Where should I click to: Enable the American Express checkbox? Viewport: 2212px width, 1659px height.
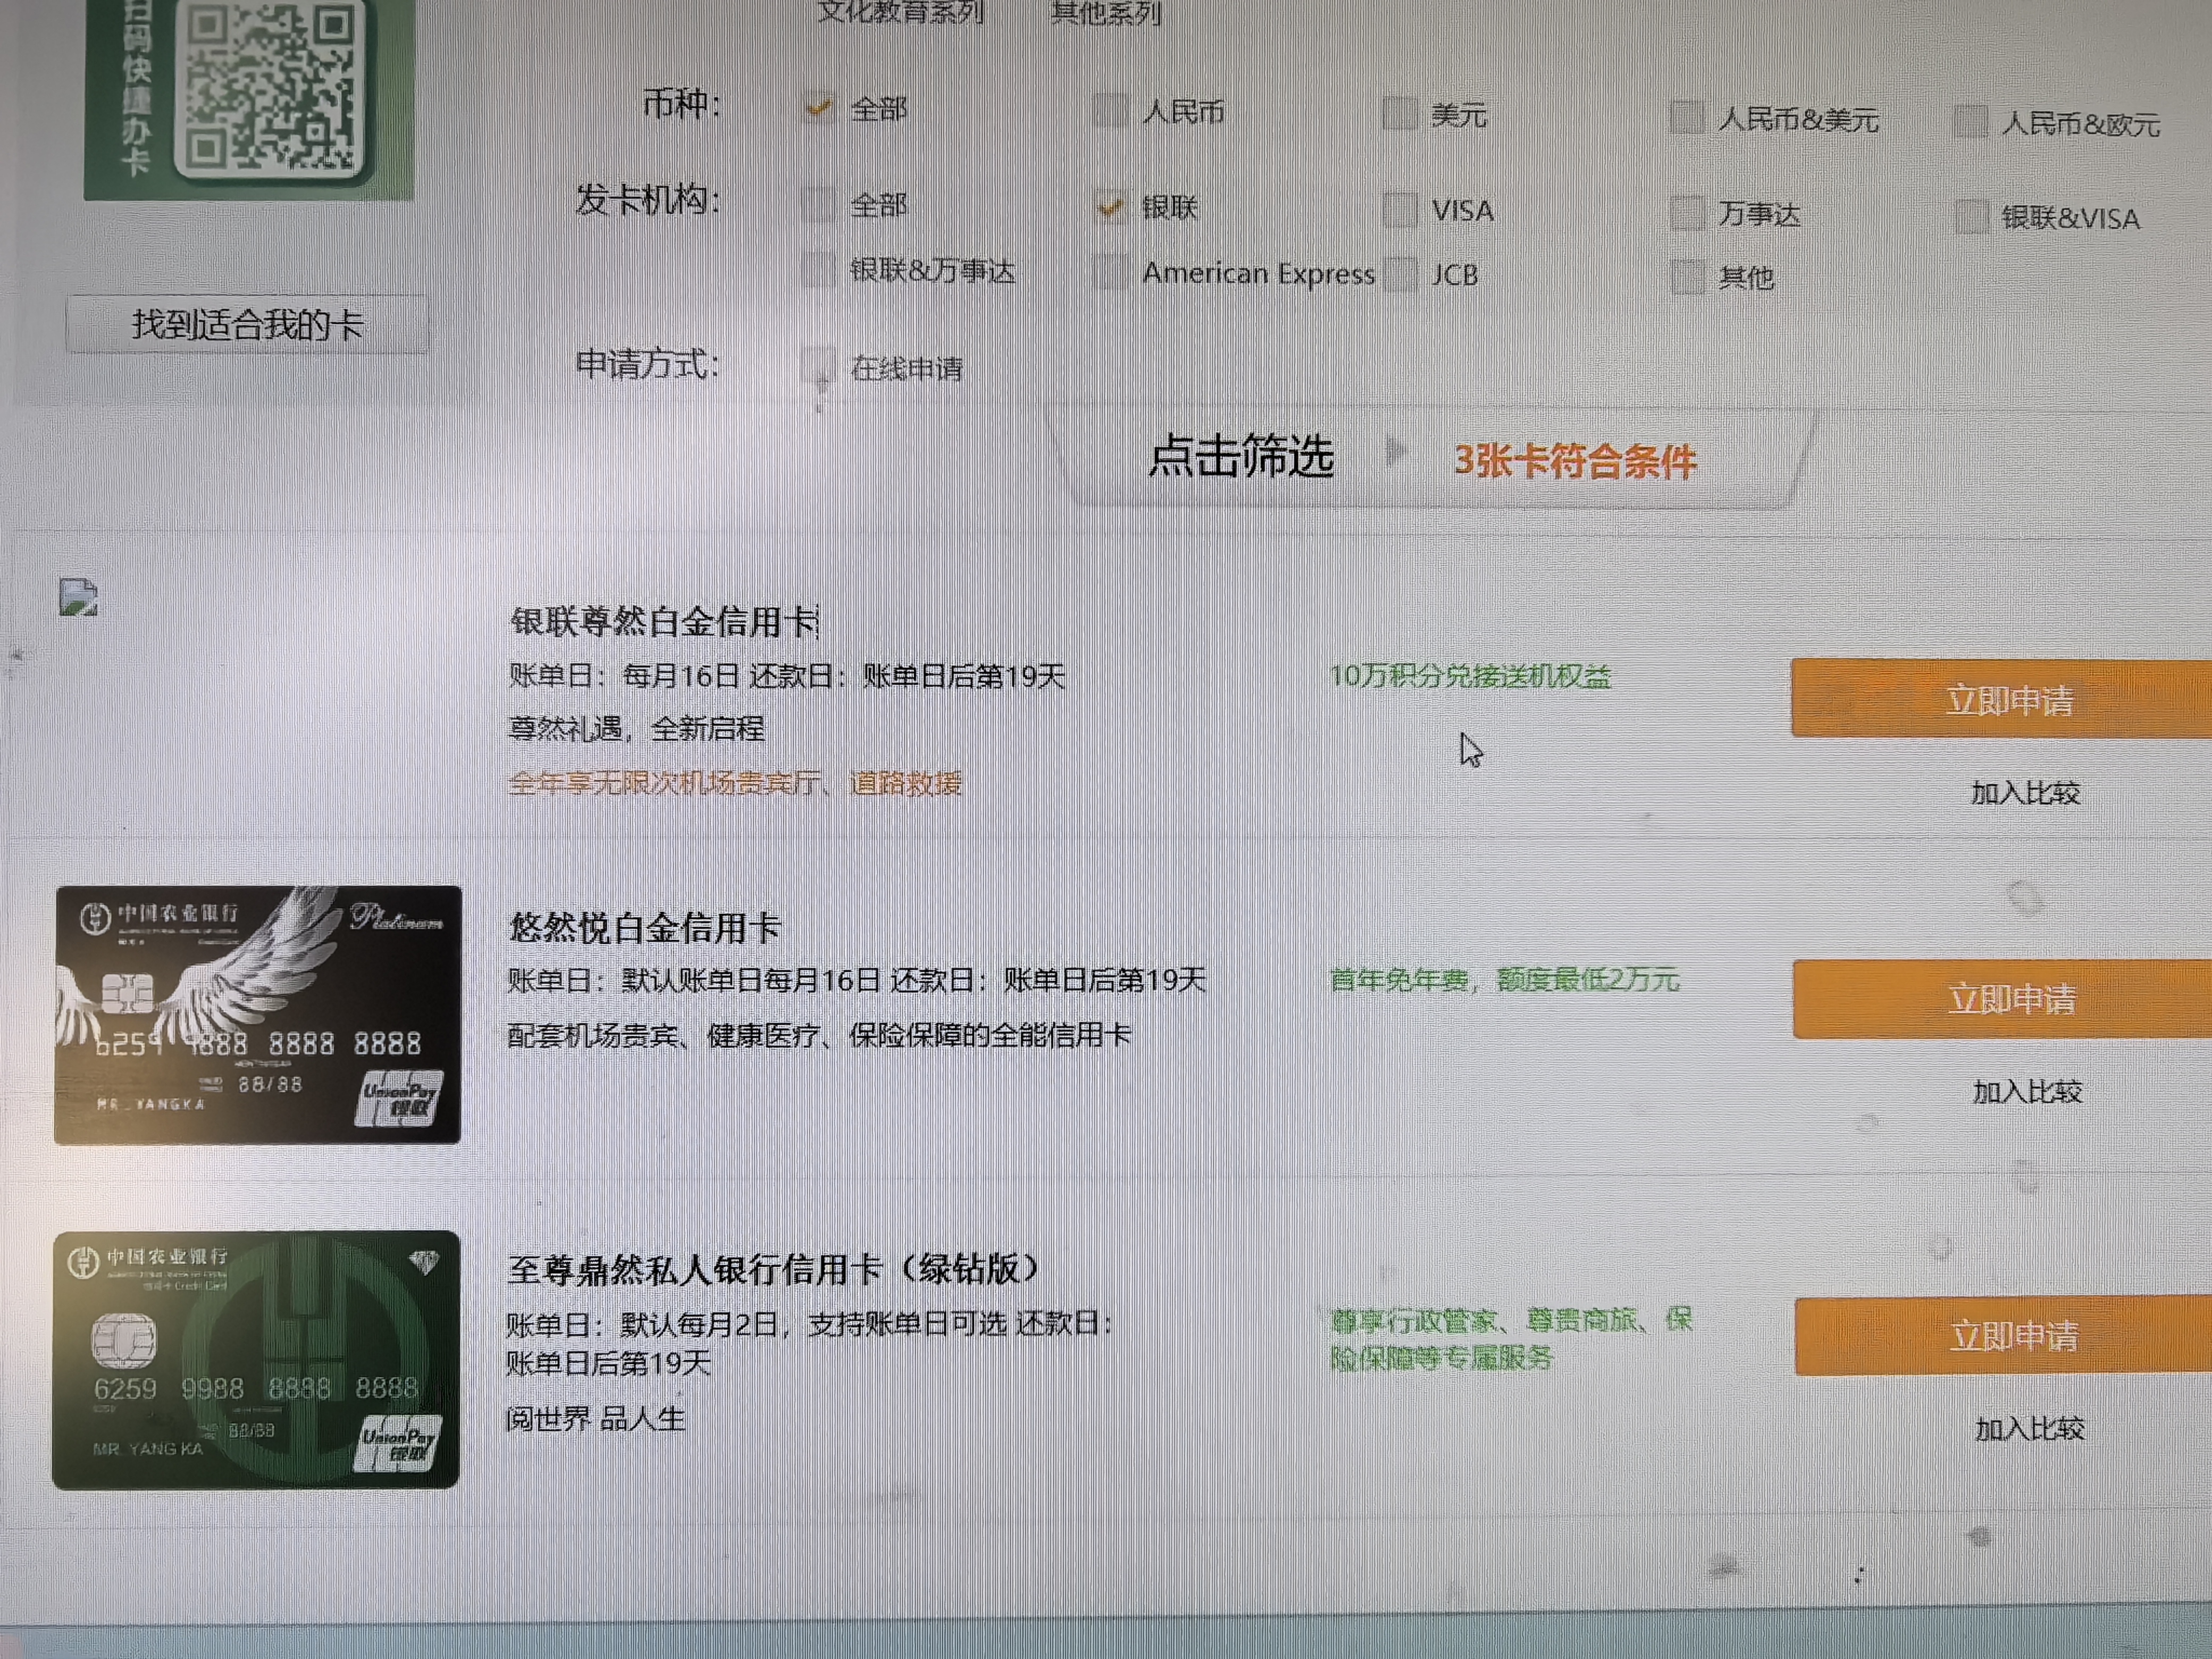click(1110, 272)
